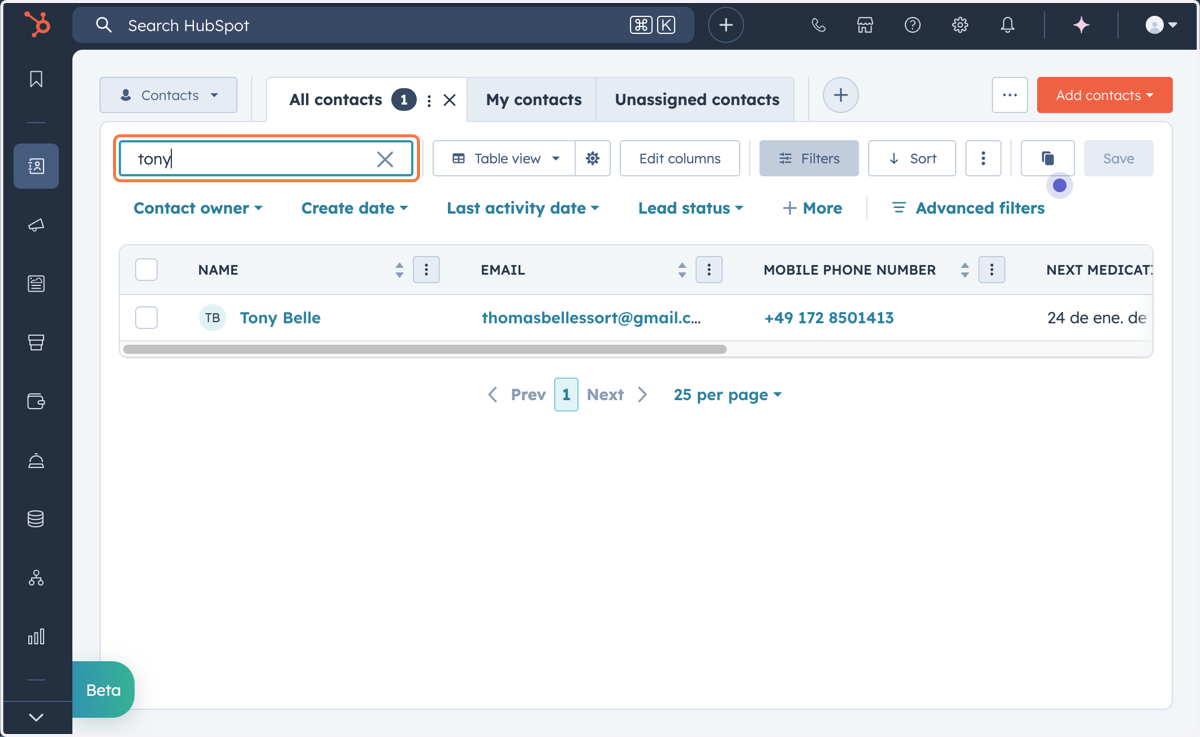
Task: Click the duplicate view copy icon
Action: tap(1048, 158)
